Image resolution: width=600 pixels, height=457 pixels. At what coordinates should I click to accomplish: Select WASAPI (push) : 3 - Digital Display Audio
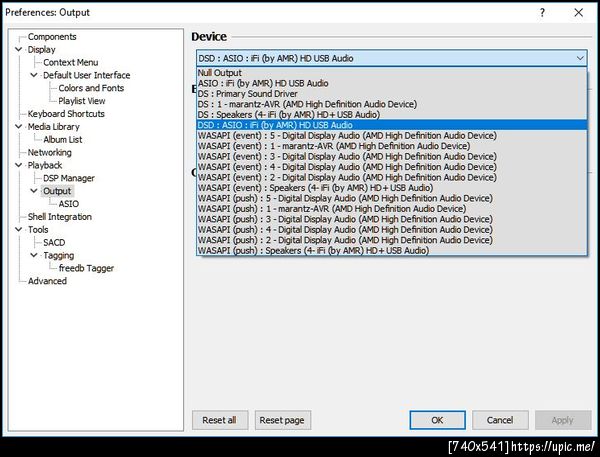392,219
